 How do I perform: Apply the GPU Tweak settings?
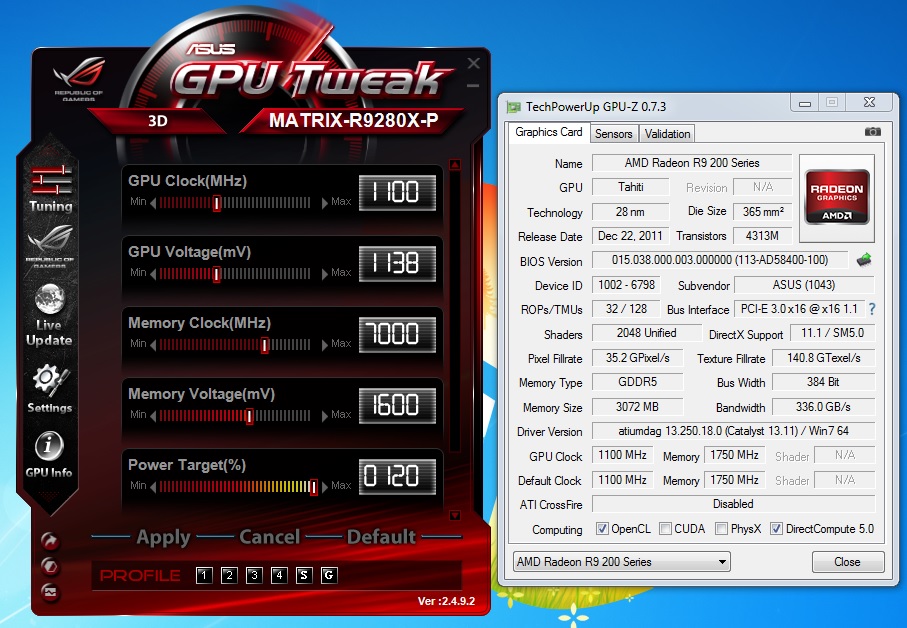point(163,538)
